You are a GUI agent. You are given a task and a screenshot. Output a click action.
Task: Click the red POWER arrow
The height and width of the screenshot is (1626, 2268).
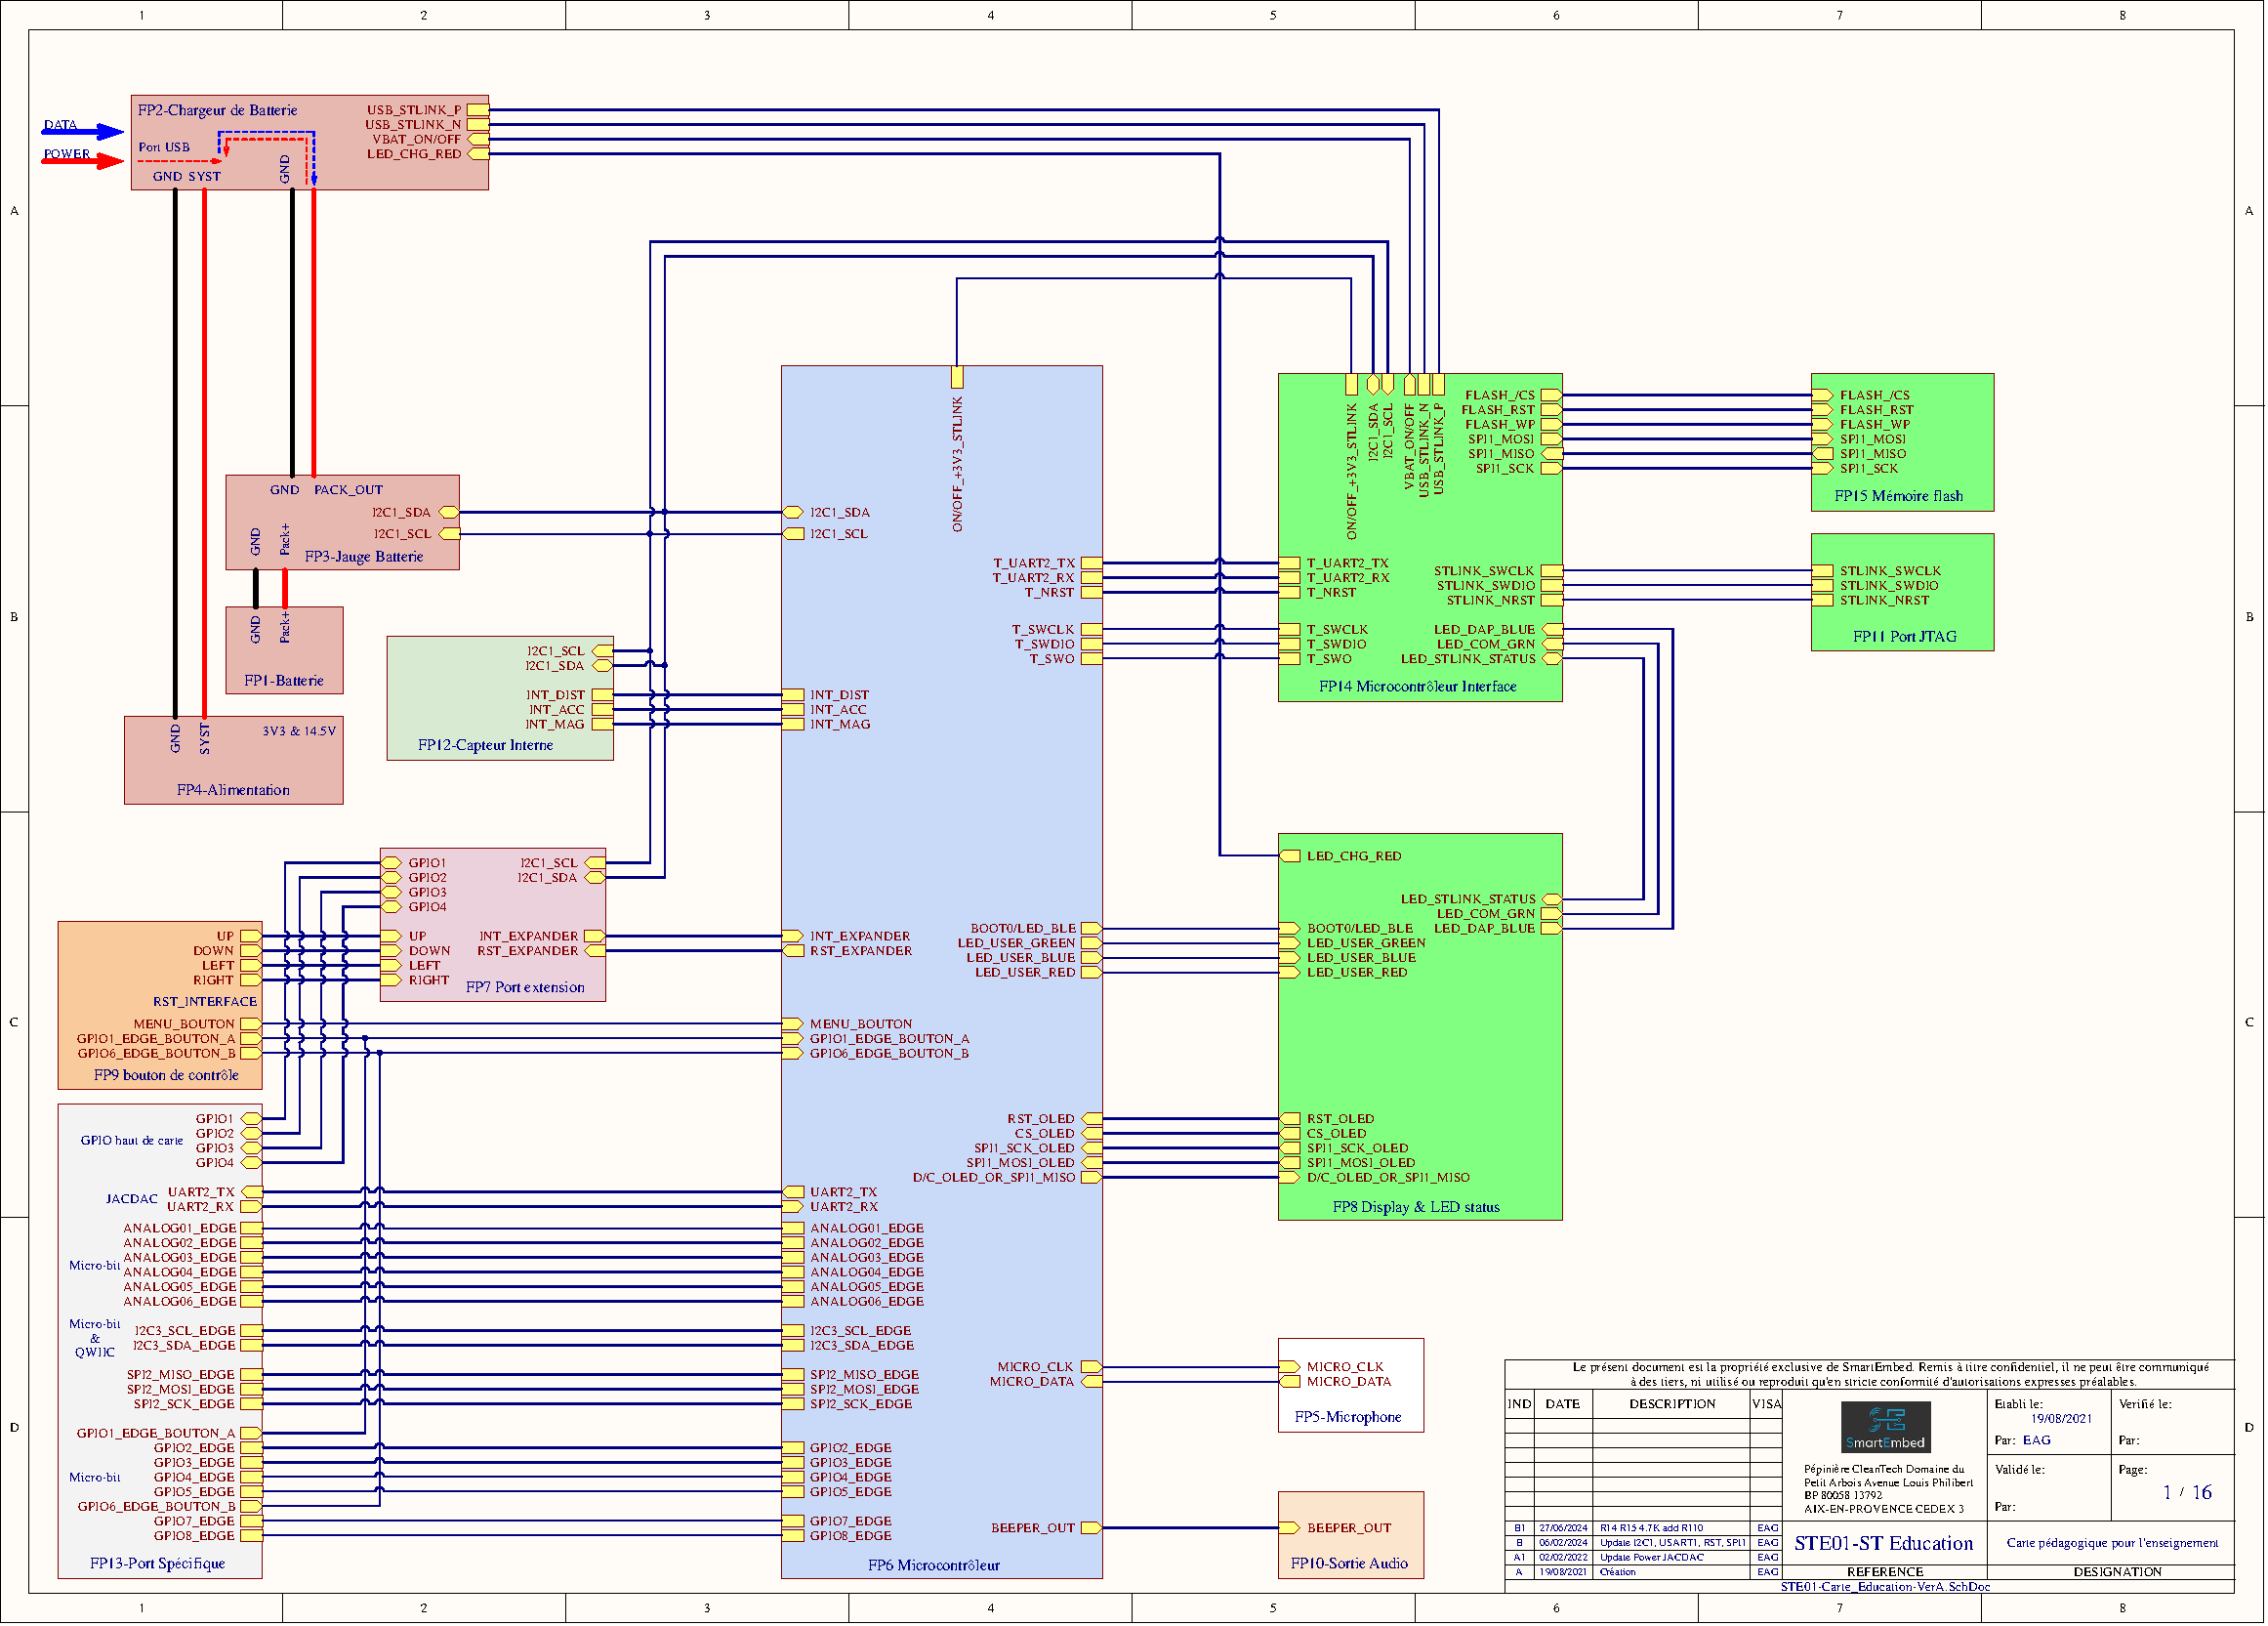click(85, 160)
